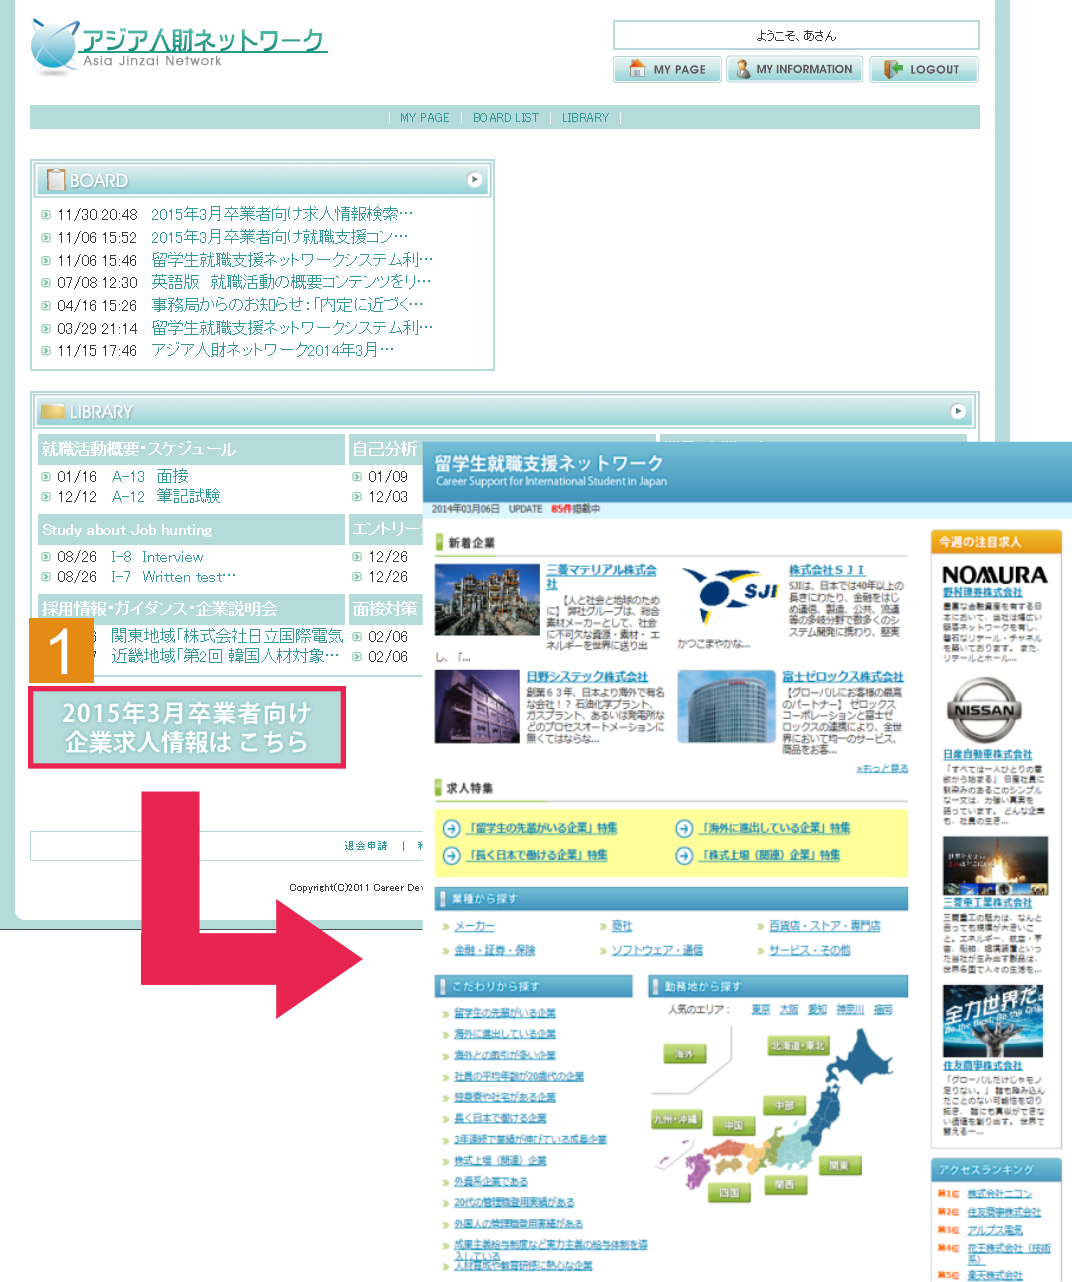Open board post dated 11/30 20:48
The image size is (1072, 1282).
[x=281, y=214]
